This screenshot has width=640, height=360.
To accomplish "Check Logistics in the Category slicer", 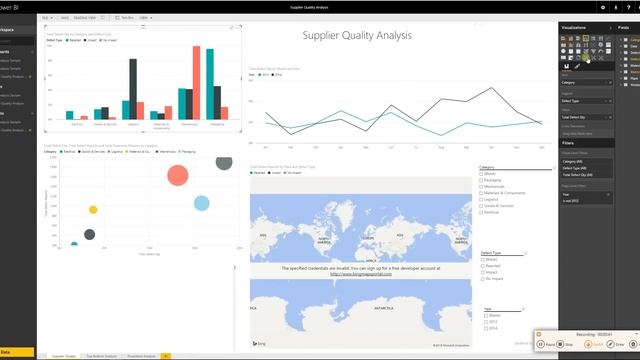I will 481,200.
